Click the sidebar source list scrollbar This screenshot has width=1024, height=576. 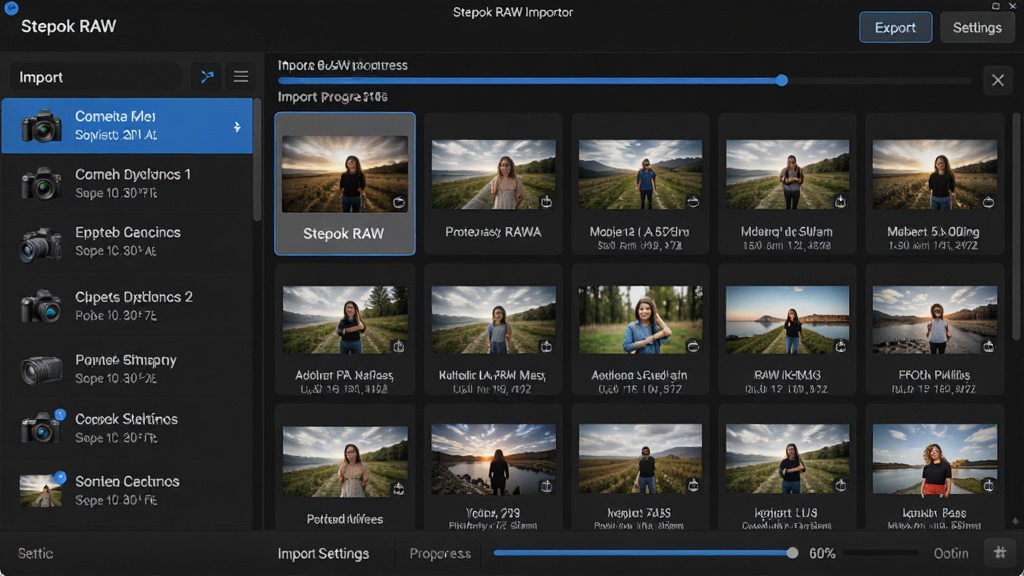click(x=257, y=160)
